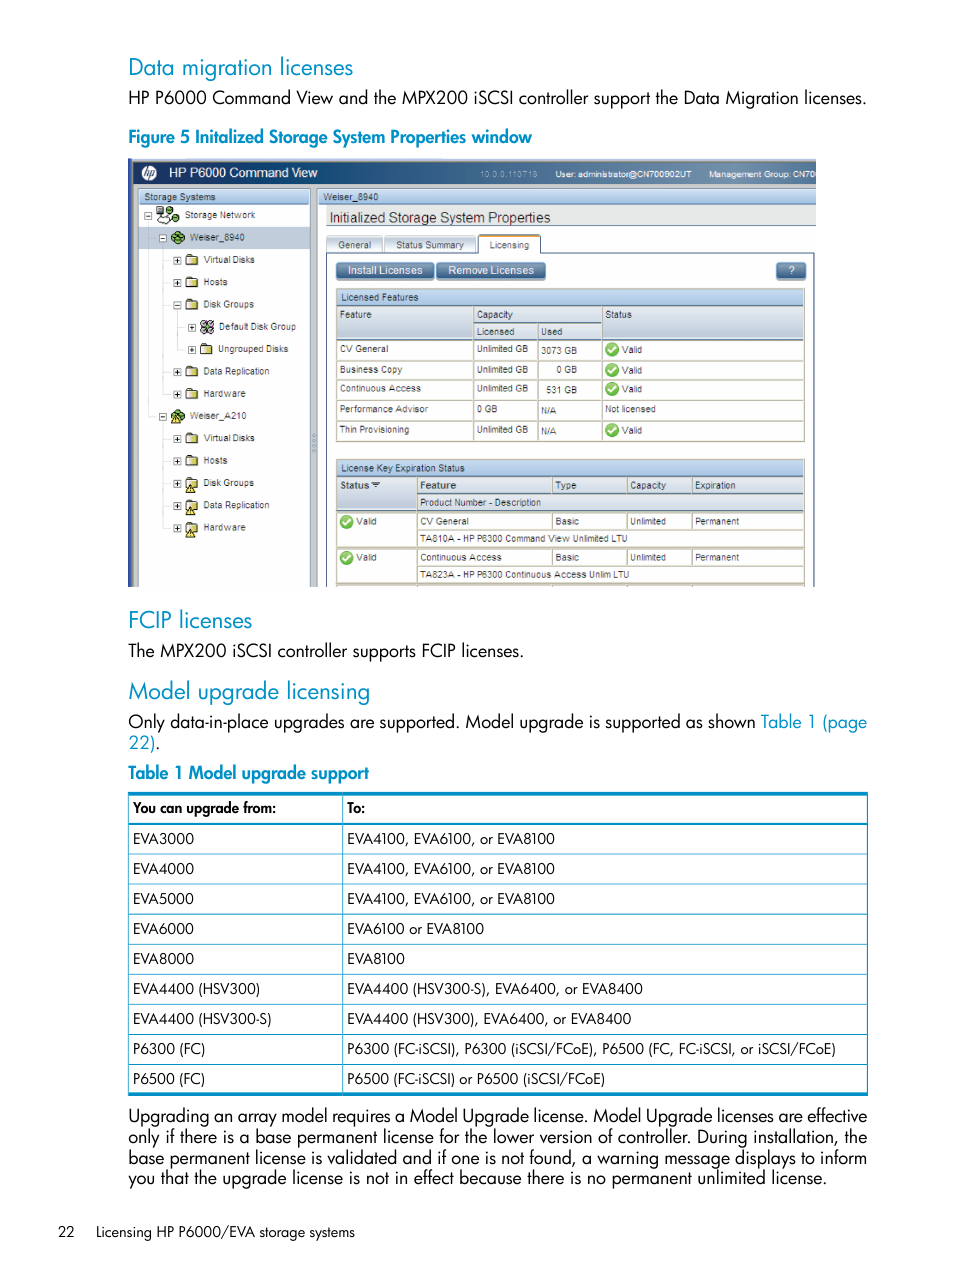The height and width of the screenshot is (1271, 954).
Task: Open the Status Summary tab
Action: point(430,245)
